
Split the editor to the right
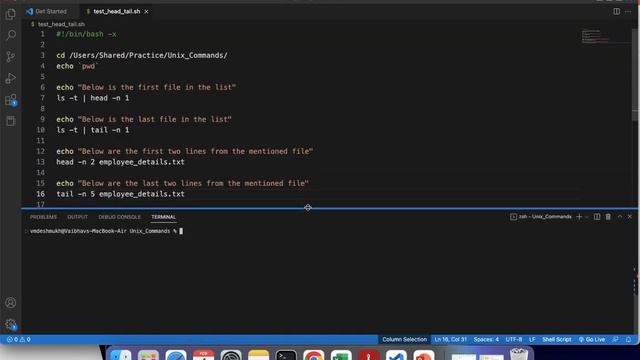tap(616, 11)
